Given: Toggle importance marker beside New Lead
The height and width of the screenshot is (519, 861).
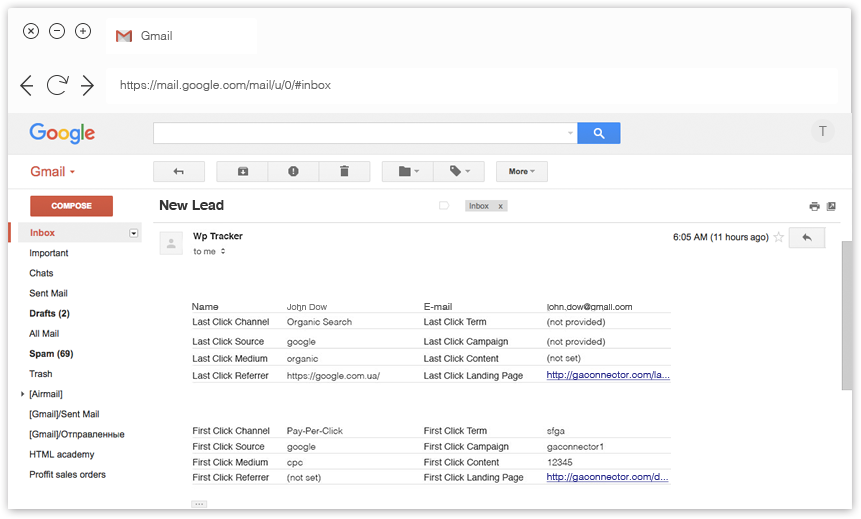Looking at the screenshot, I should point(444,205).
